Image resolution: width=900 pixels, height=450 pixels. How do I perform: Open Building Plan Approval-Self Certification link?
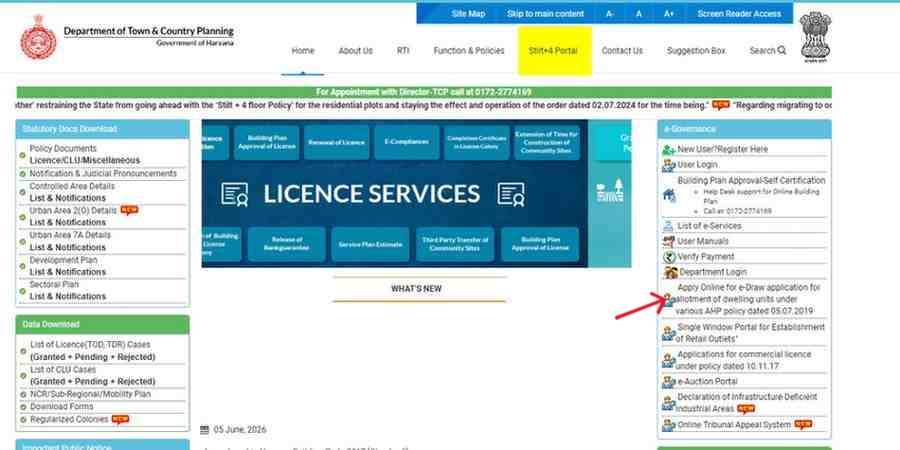(751, 180)
